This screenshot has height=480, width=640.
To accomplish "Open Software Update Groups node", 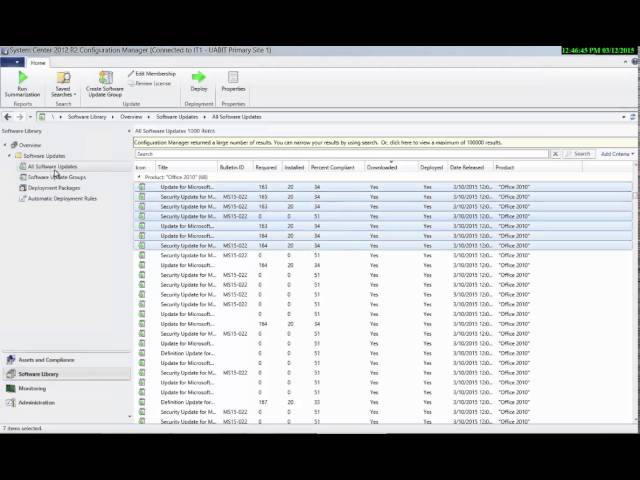I will point(56,177).
